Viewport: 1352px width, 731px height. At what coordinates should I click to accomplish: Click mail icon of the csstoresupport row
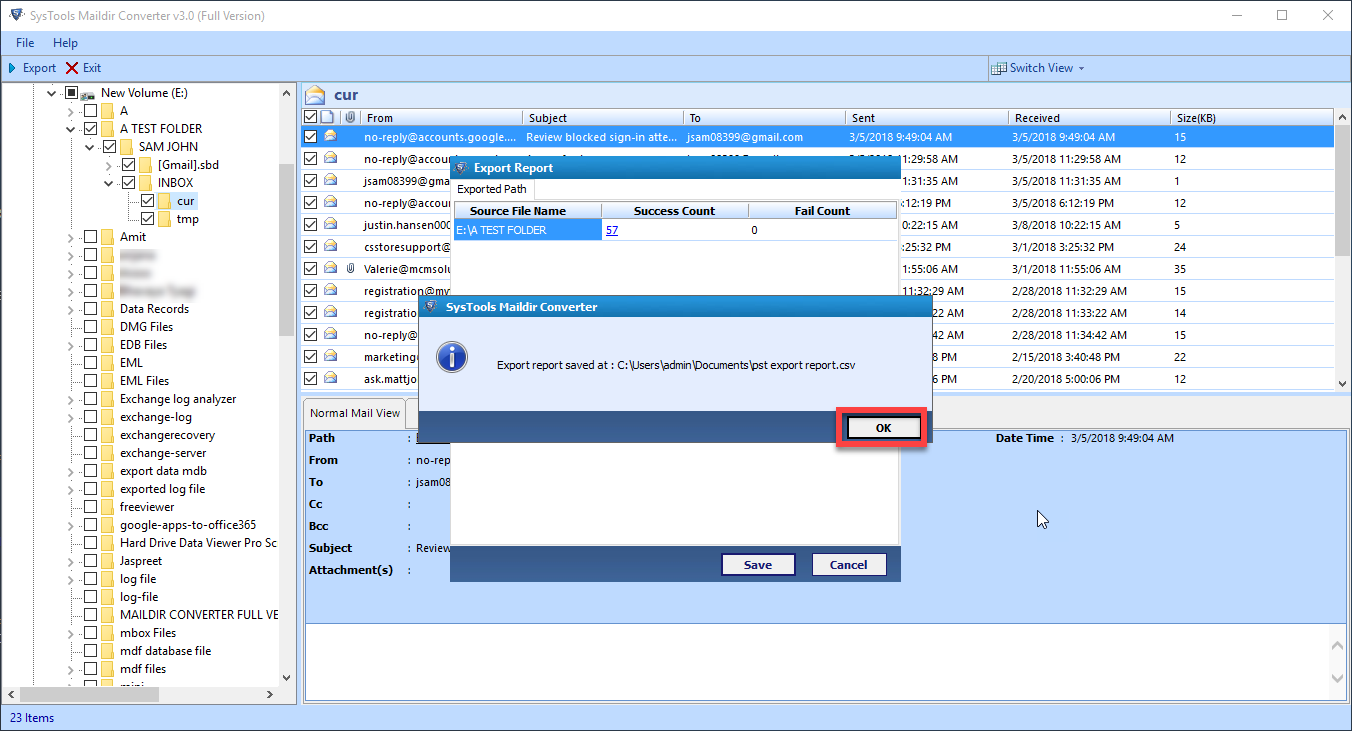[x=330, y=246]
